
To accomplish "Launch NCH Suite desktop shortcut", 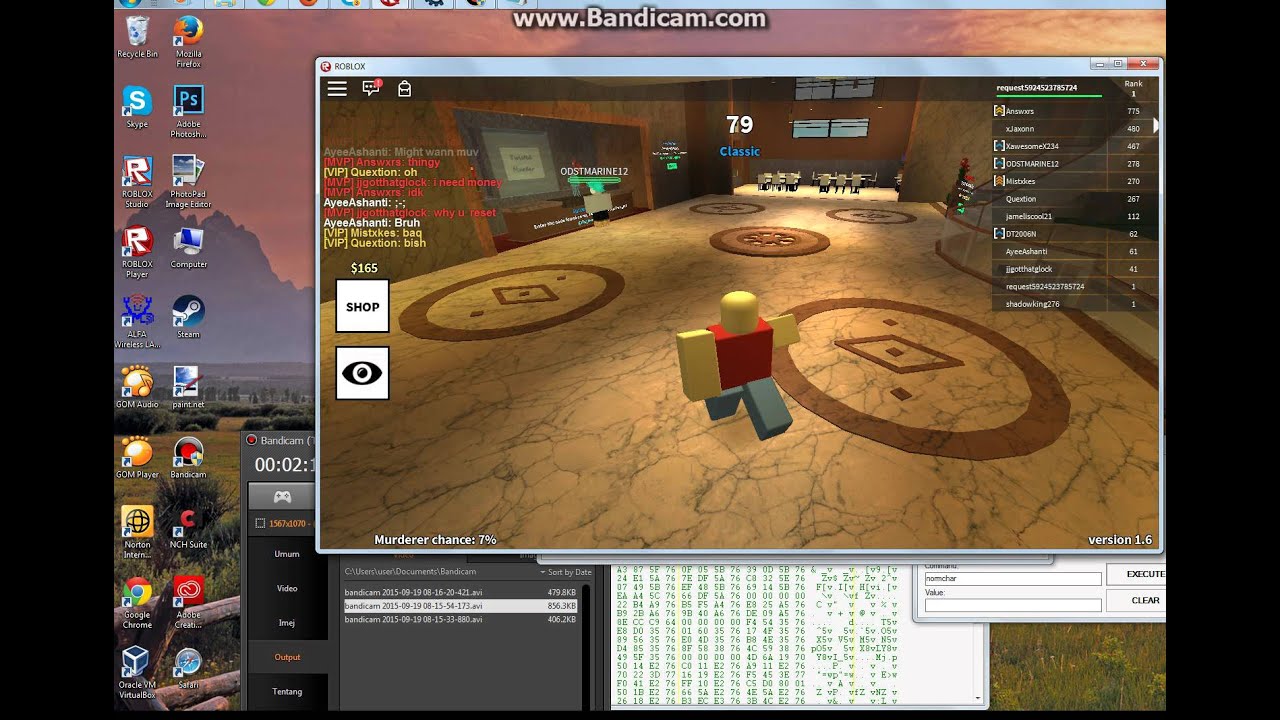I will [188, 527].
